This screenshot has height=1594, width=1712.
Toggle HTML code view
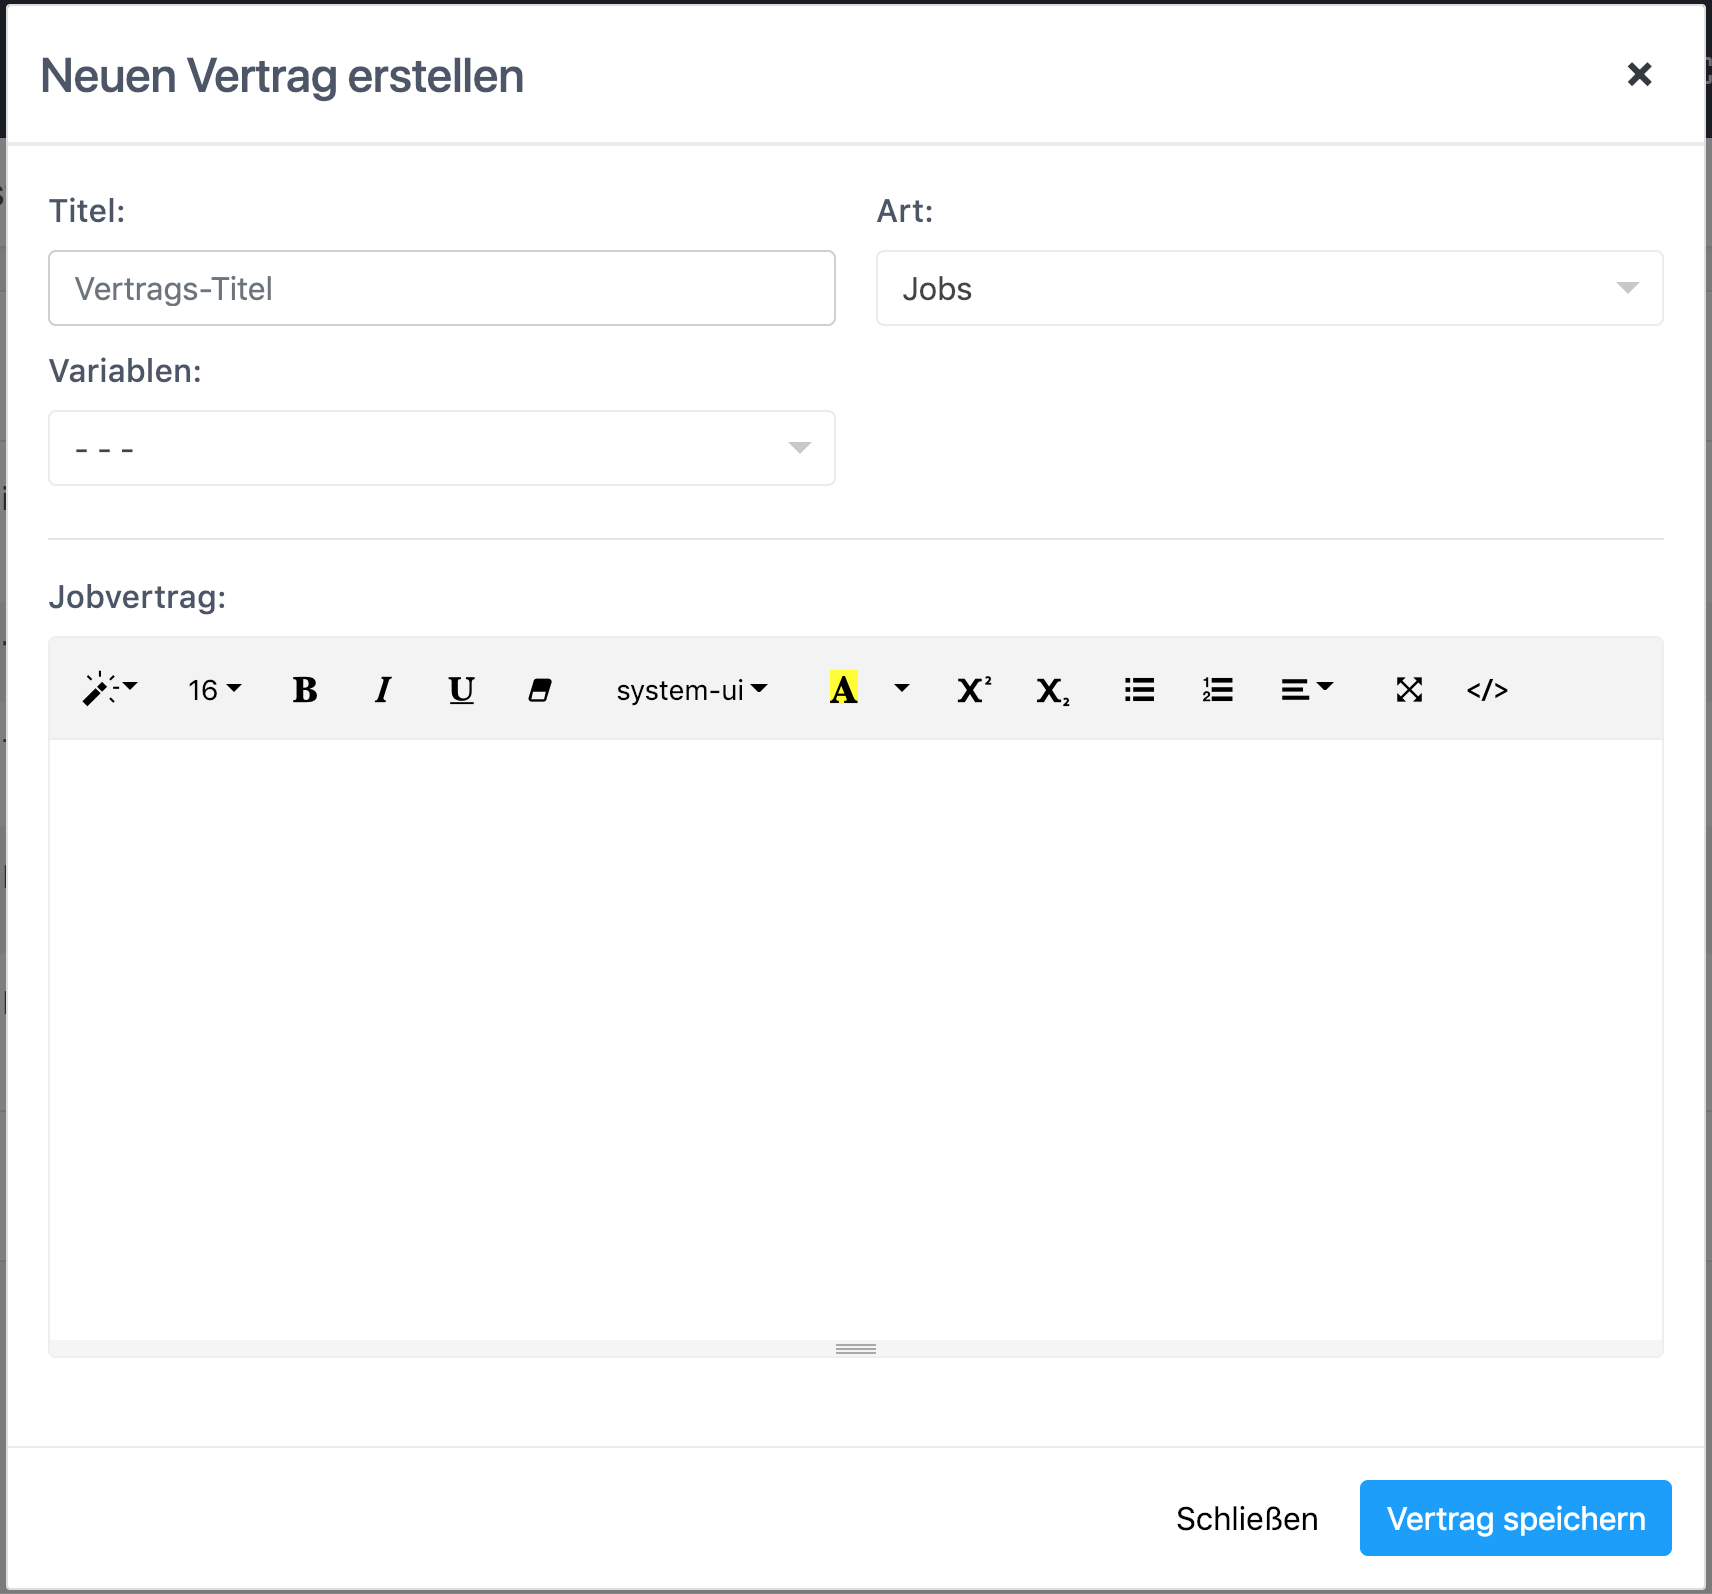pos(1487,690)
